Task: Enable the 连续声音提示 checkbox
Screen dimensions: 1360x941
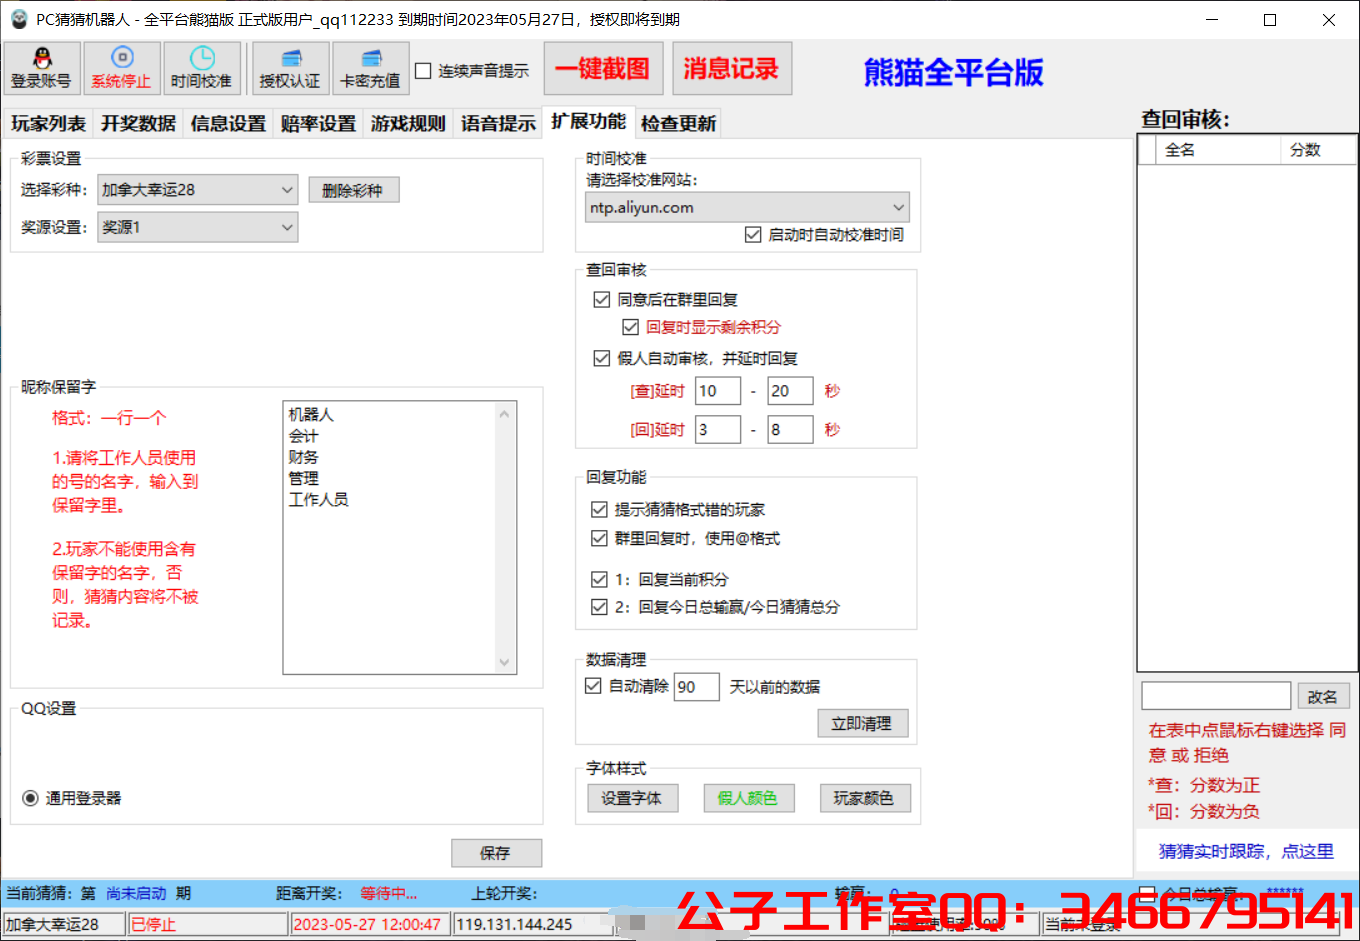Action: pyautogui.click(x=423, y=71)
